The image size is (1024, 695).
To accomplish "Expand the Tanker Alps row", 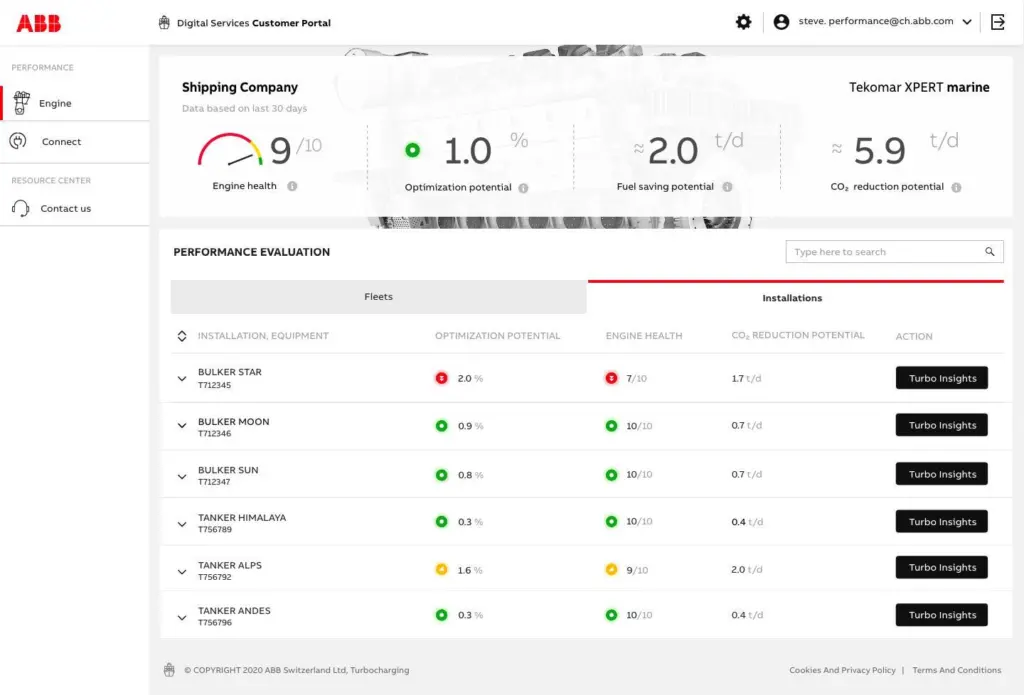I will pyautogui.click(x=182, y=572).
